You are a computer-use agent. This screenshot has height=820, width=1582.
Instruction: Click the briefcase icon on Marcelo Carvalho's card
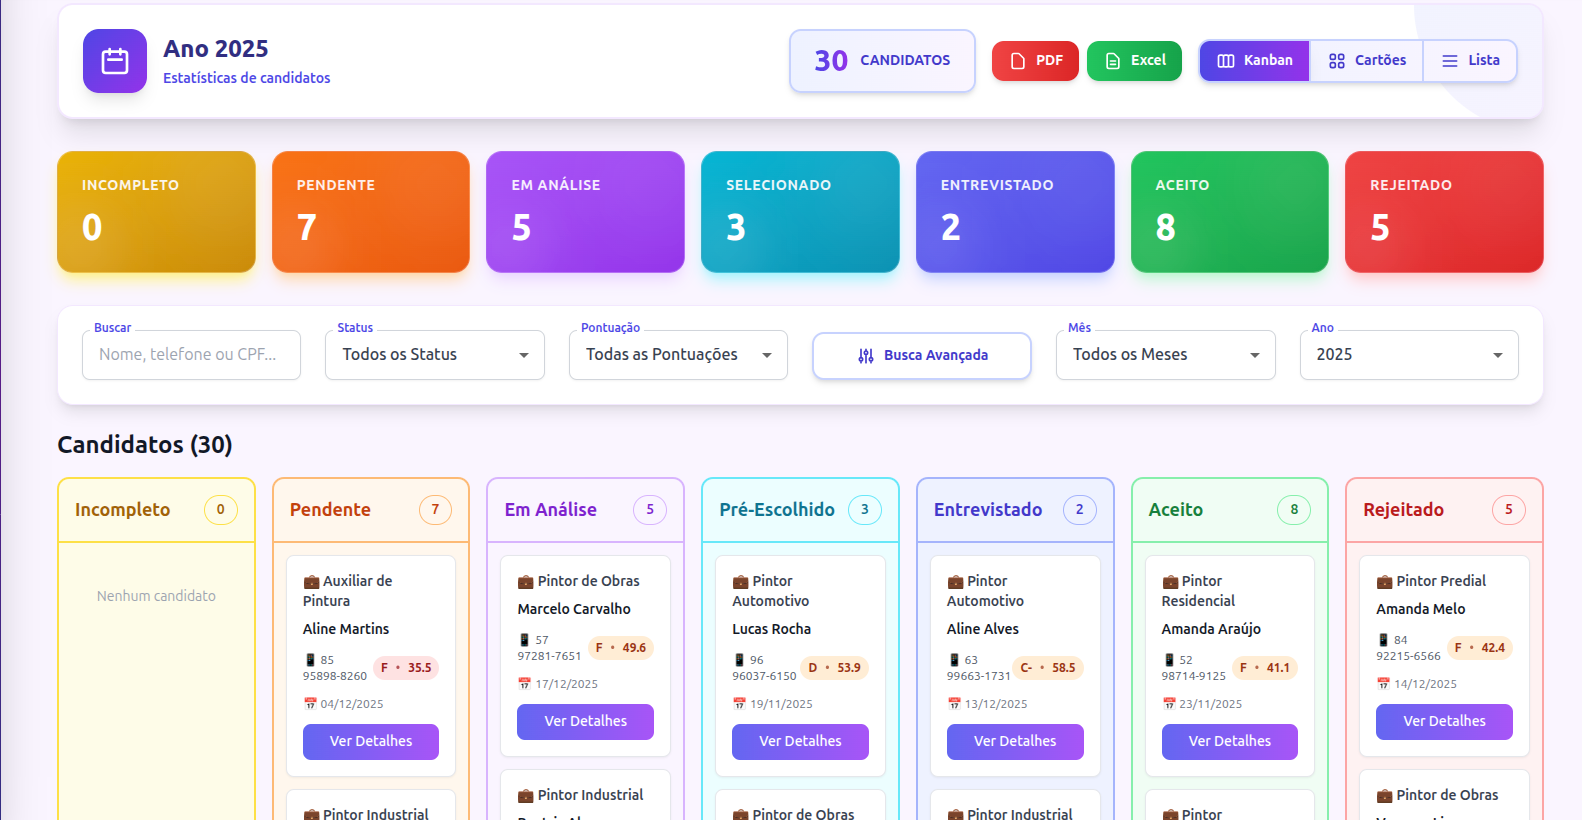coord(525,582)
